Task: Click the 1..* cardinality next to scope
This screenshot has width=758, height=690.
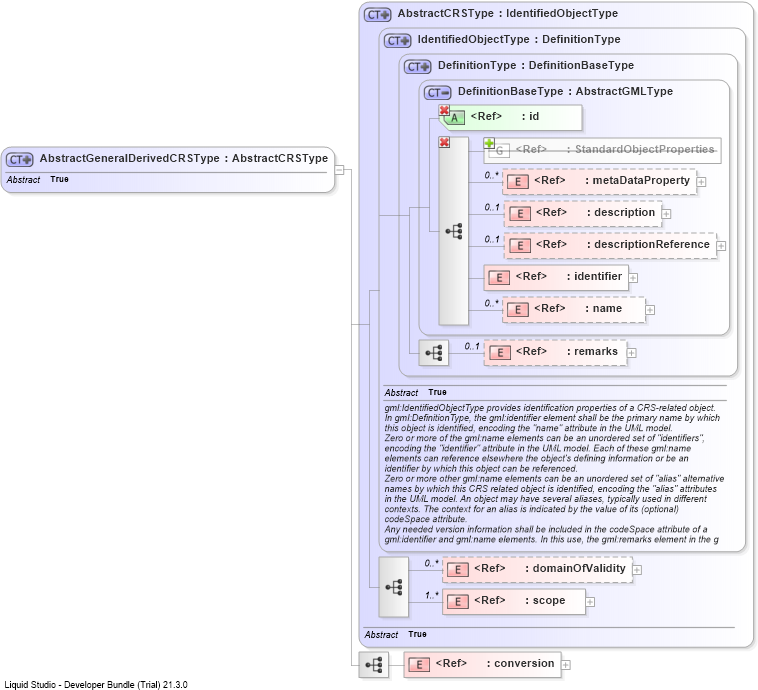Action: click(432, 595)
